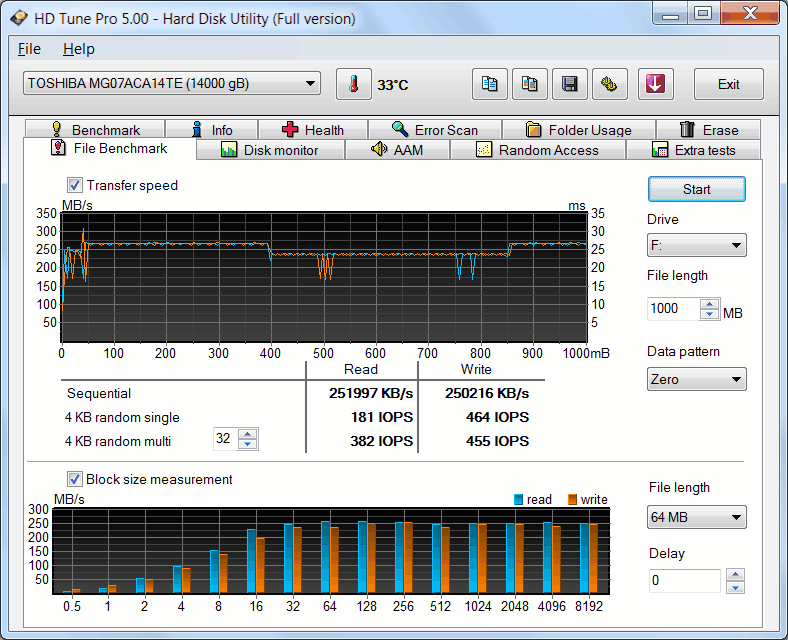The image size is (788, 640).
Task: Open the Health tab with red cross
Action: point(312,130)
